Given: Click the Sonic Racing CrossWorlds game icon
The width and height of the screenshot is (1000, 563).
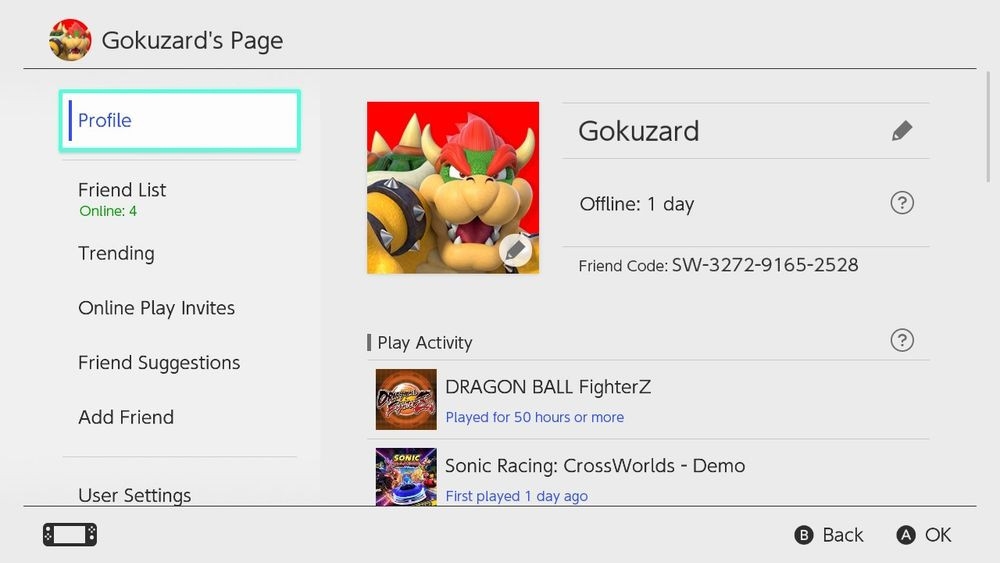Looking at the screenshot, I should tap(406, 477).
